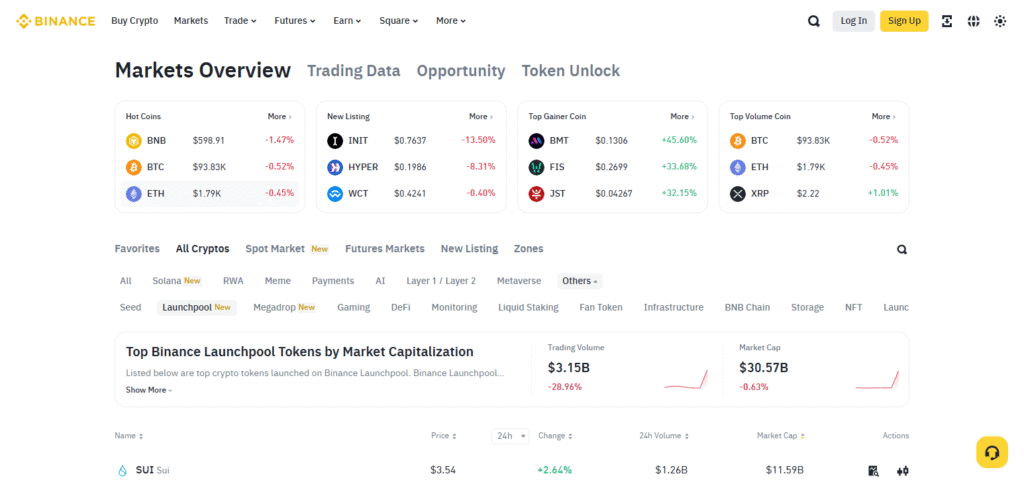Image resolution: width=1024 pixels, height=484 pixels.
Task: Expand the Futures menu
Action: pos(295,21)
